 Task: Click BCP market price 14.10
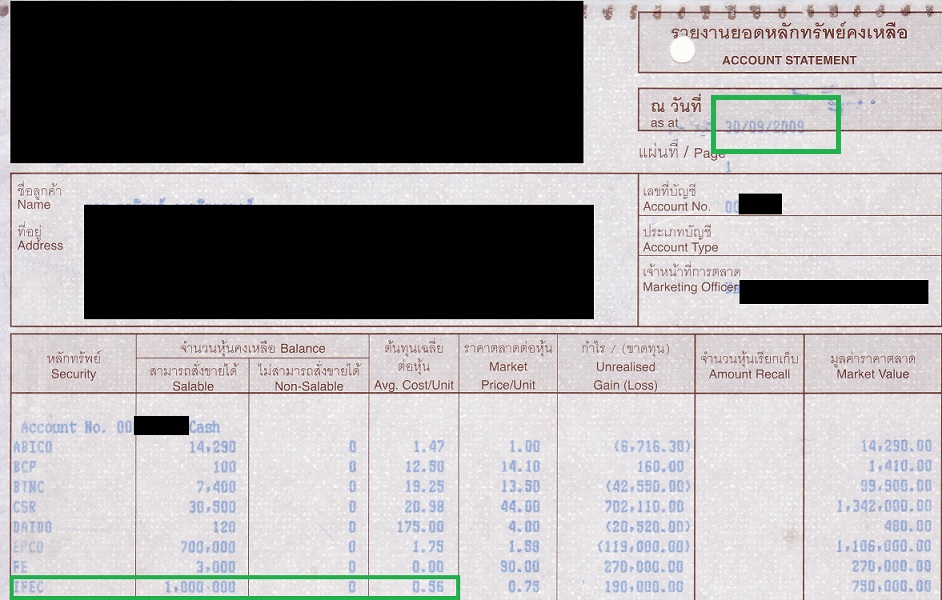pos(521,467)
